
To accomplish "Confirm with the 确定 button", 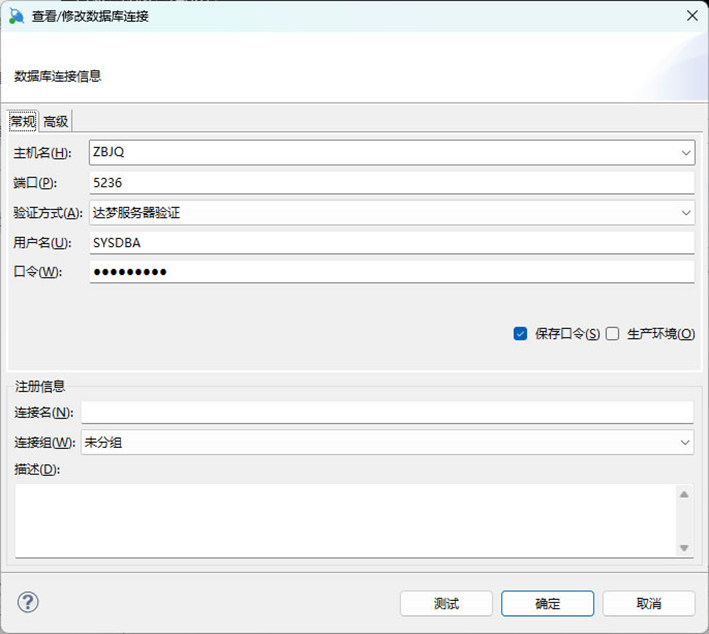I will [x=548, y=603].
